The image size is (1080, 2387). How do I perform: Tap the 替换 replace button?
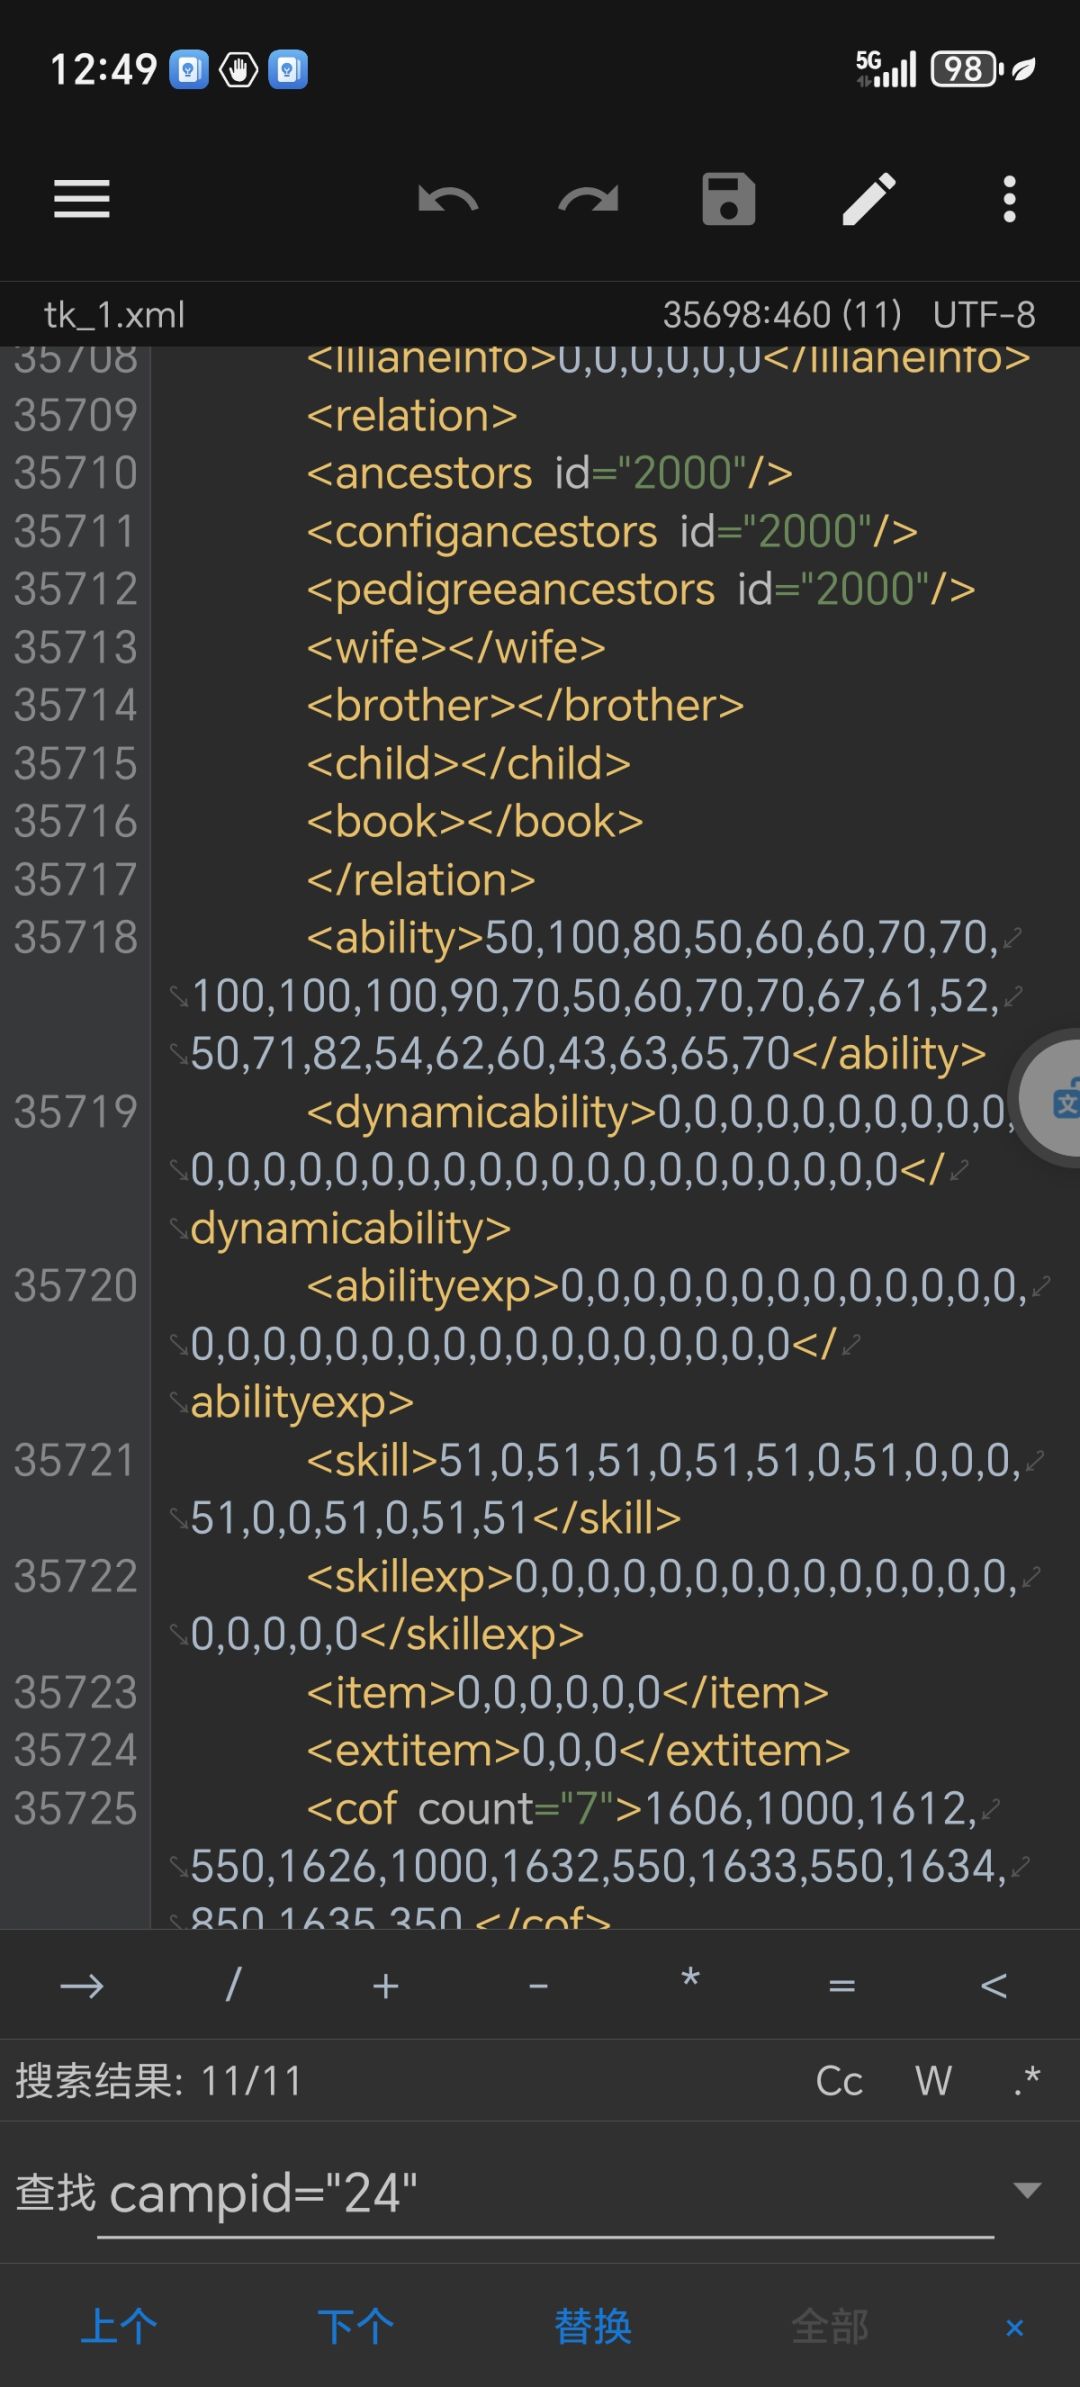click(x=593, y=2327)
